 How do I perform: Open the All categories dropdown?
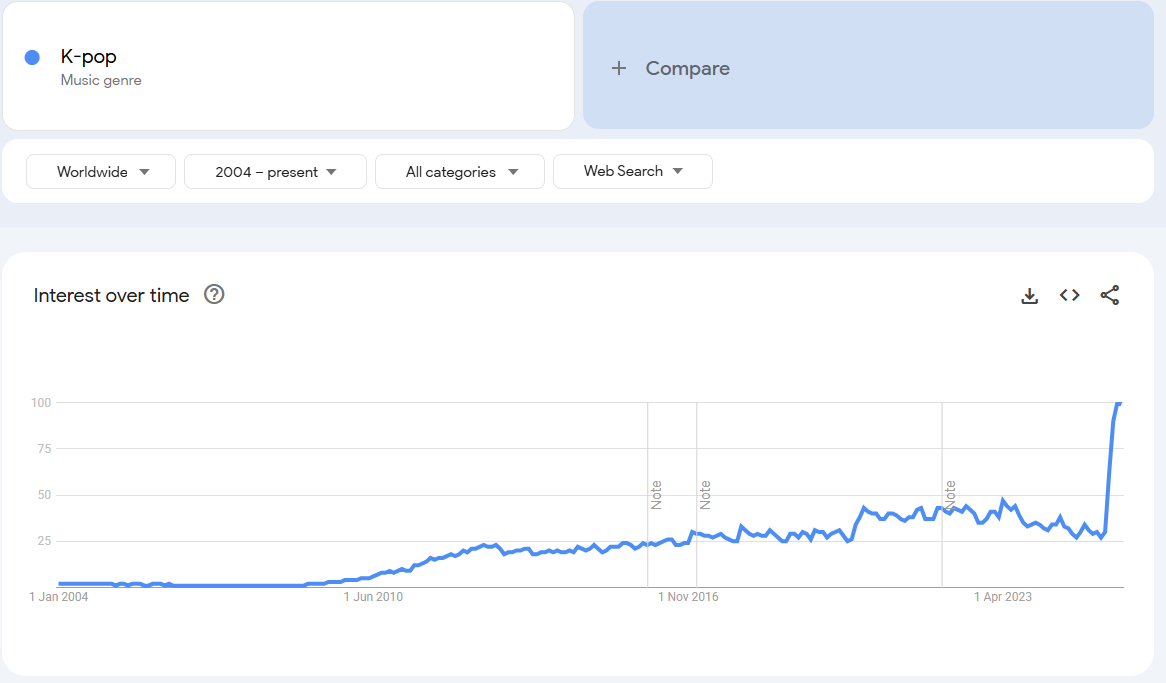460,172
